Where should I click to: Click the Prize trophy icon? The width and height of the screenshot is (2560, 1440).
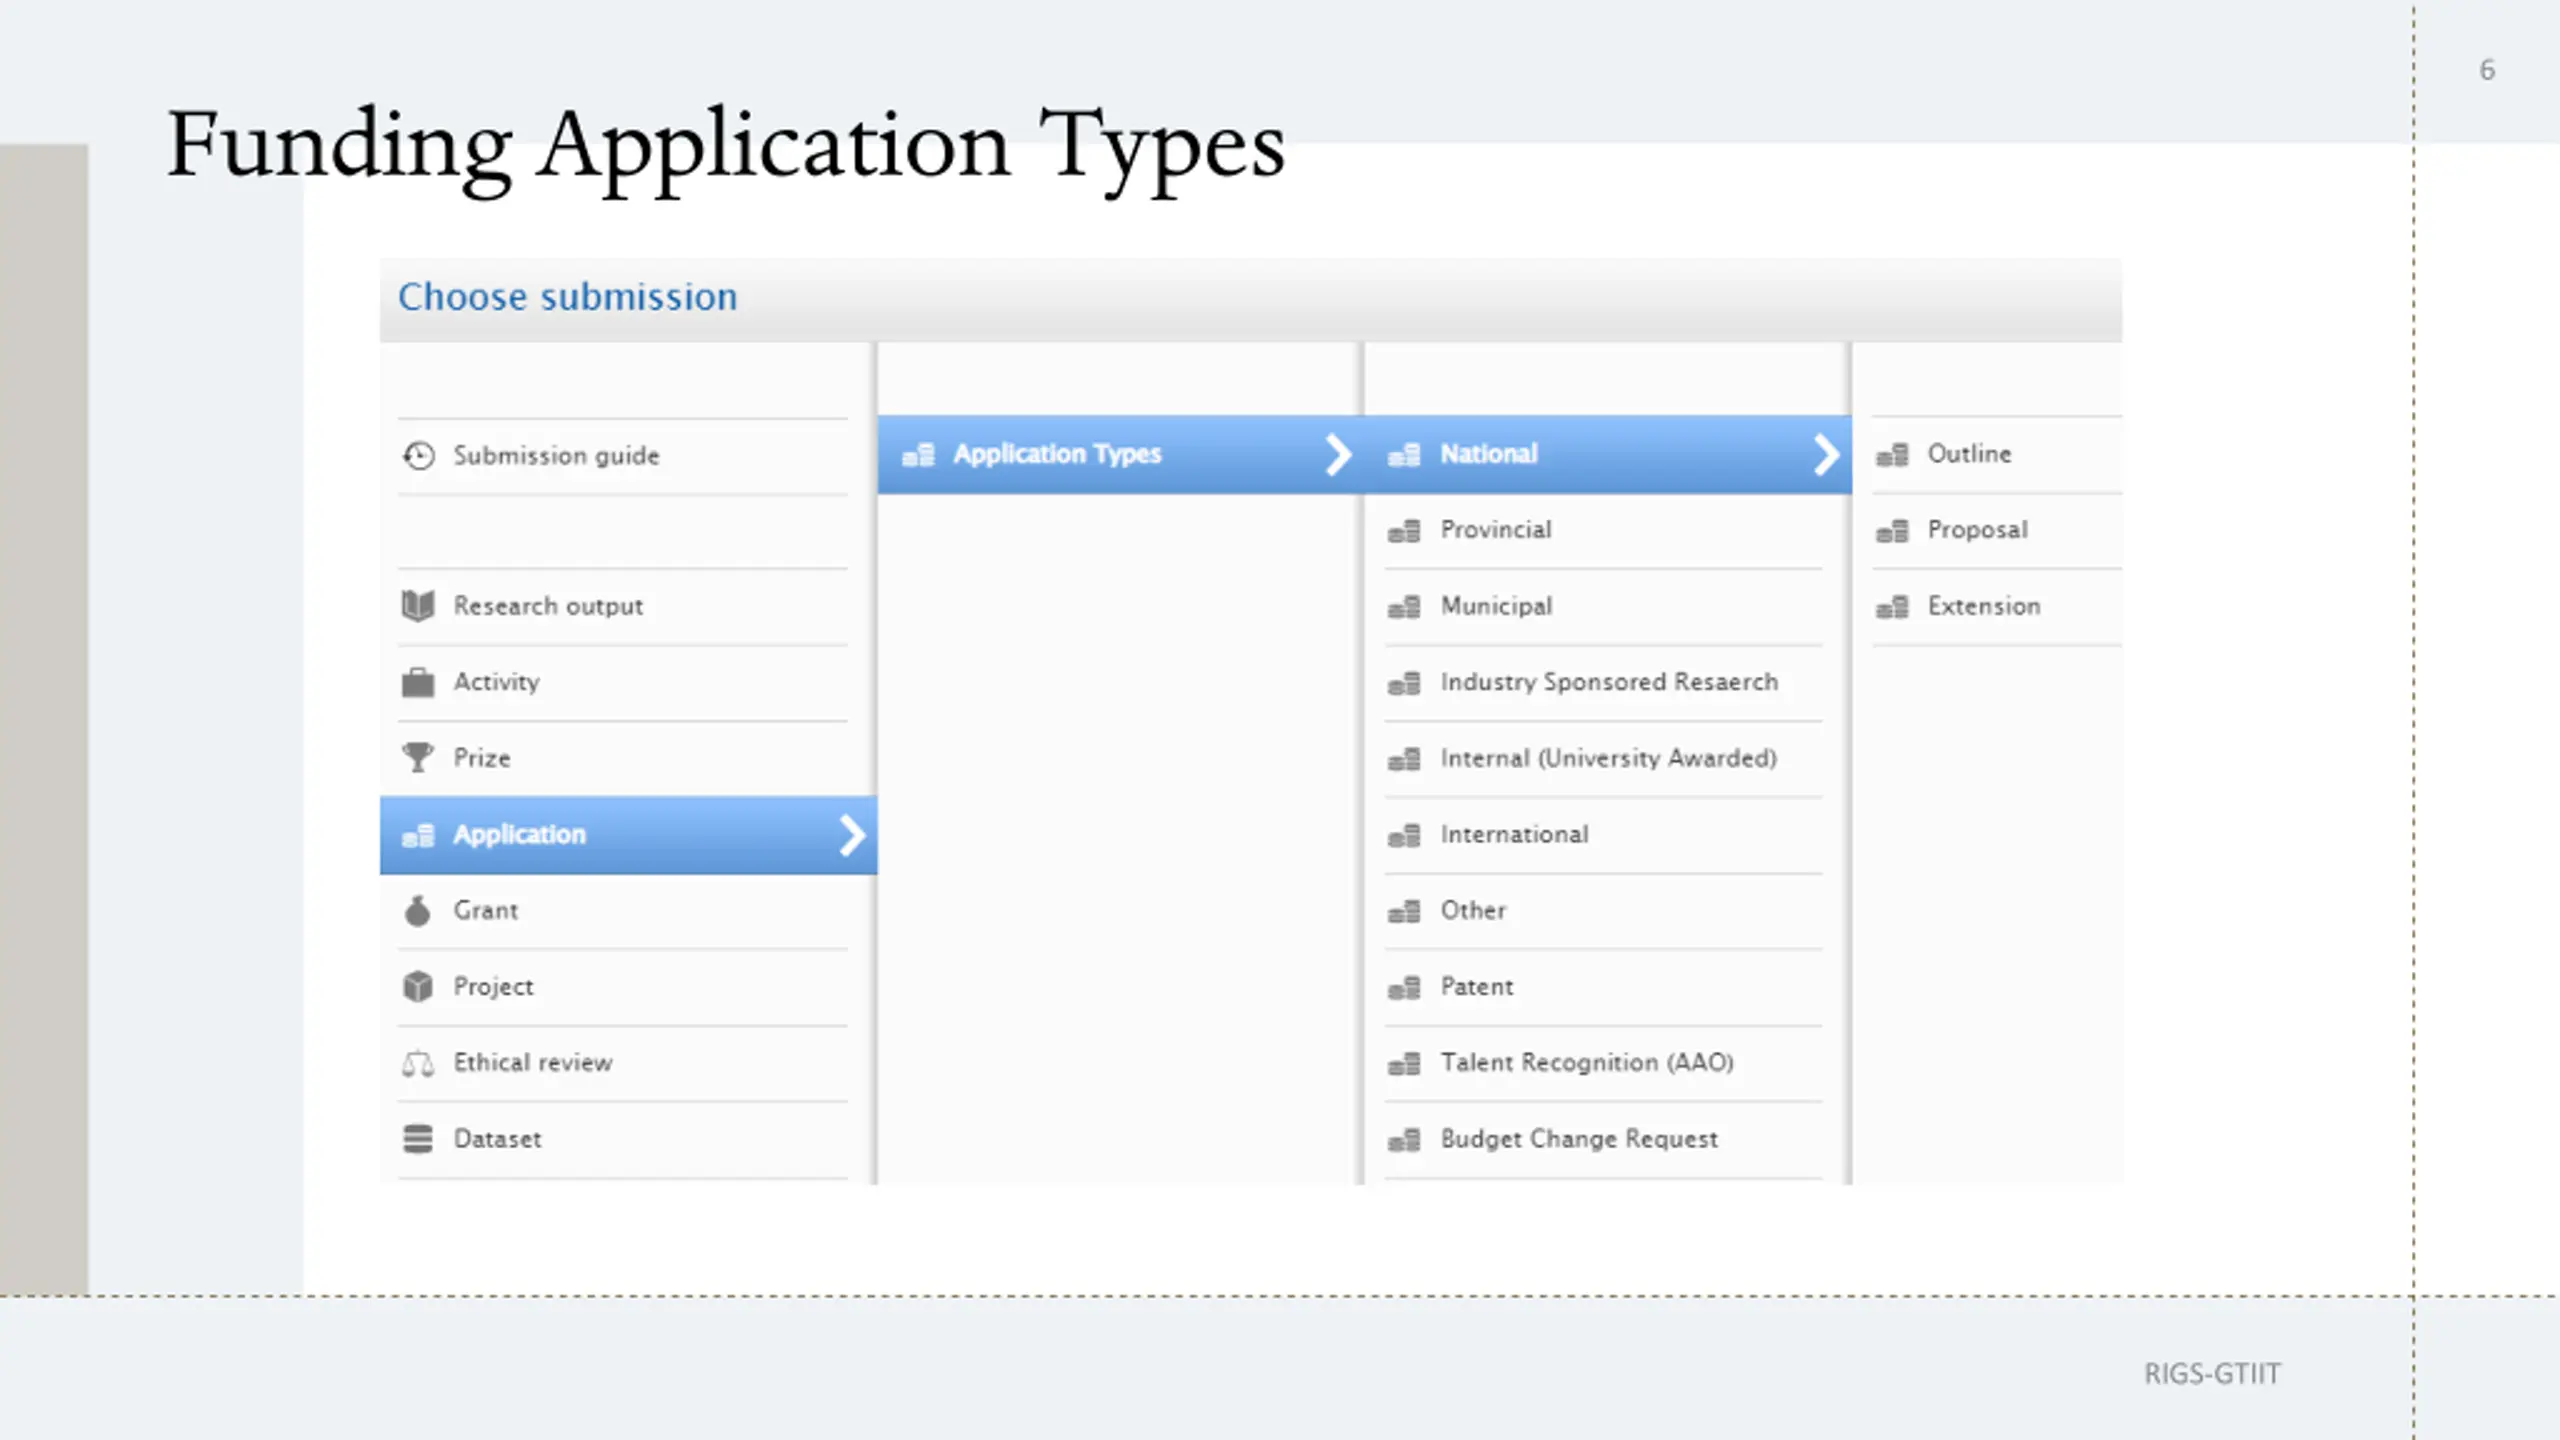[418, 758]
